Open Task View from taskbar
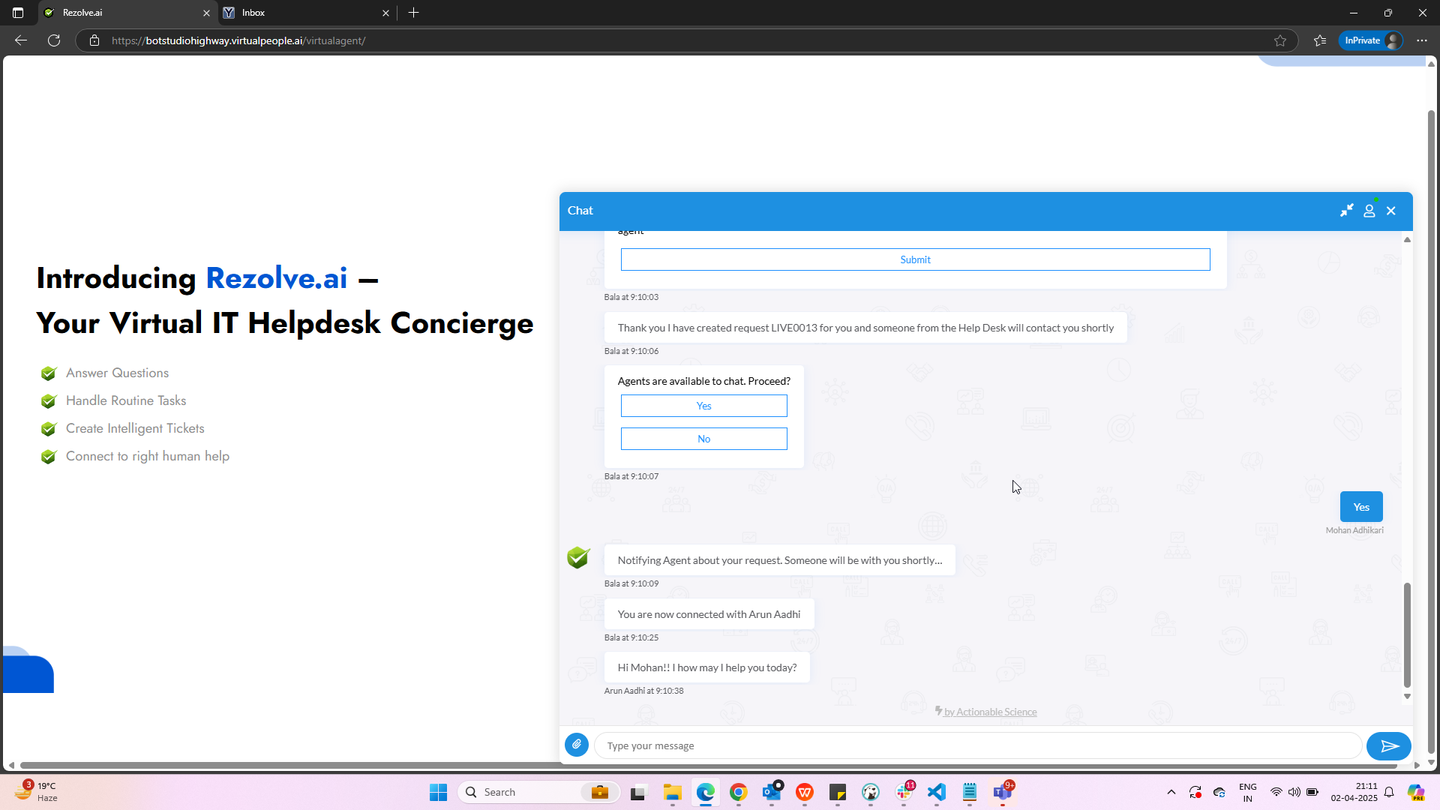The height and width of the screenshot is (810, 1440). [638, 792]
